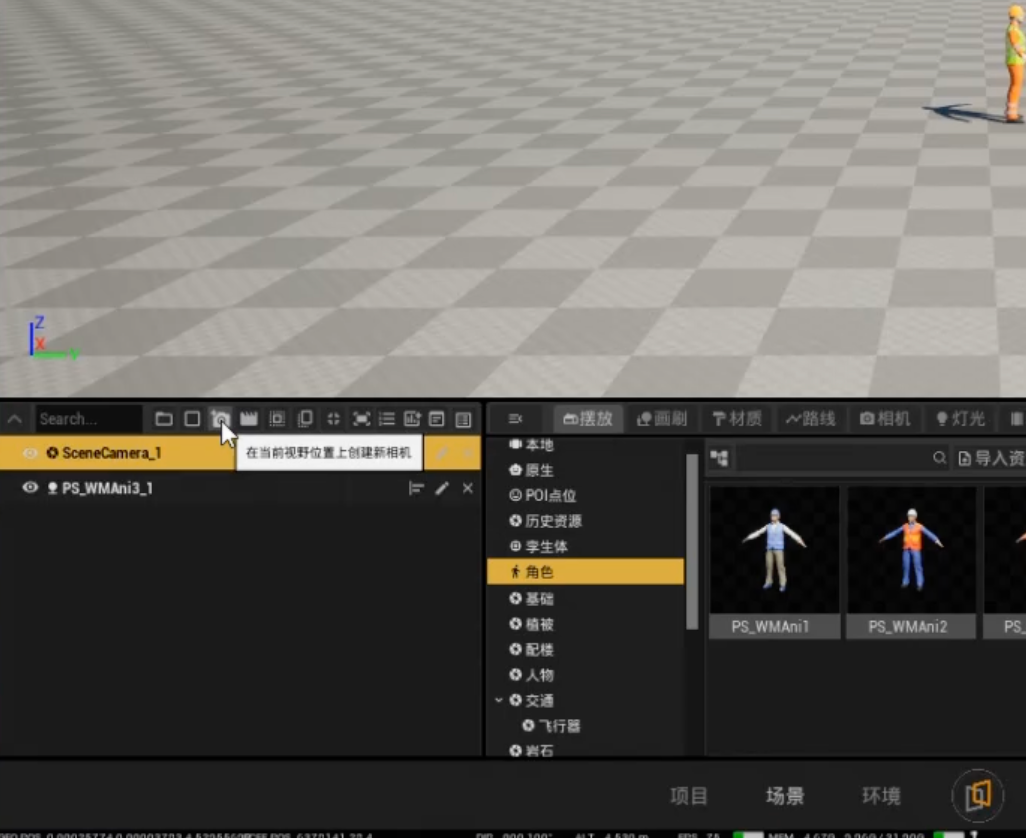Select the 植被 category
This screenshot has width=1026, height=838.
click(x=531, y=624)
